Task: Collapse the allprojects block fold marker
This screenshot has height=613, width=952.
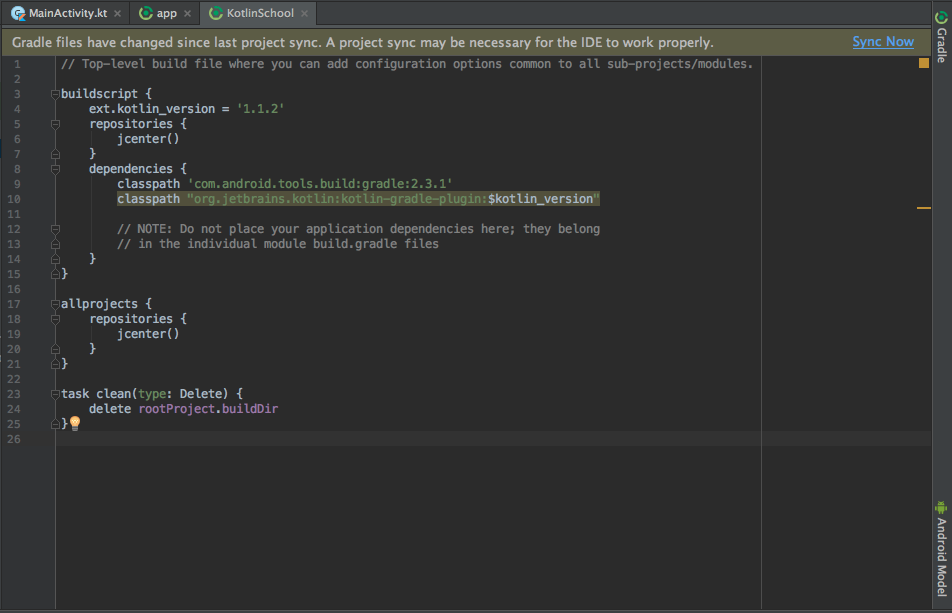Action: [x=55, y=304]
